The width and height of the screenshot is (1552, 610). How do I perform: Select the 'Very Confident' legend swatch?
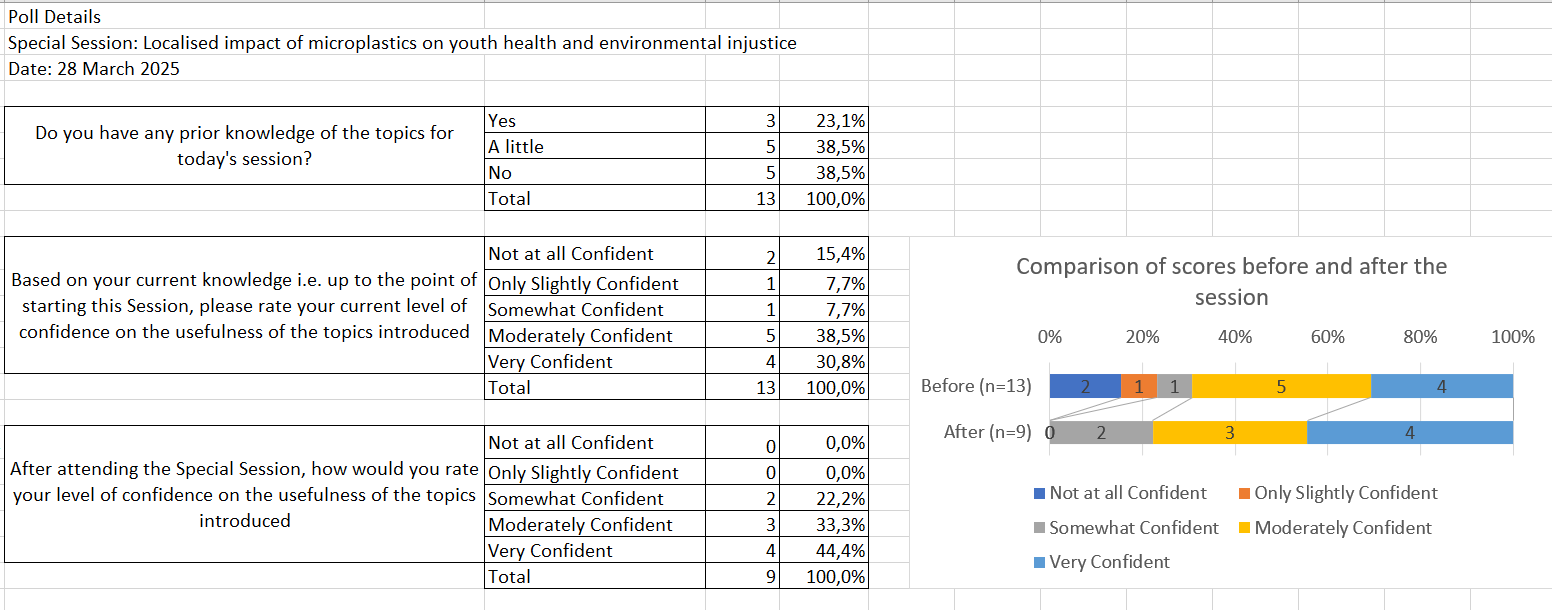coord(1040,562)
